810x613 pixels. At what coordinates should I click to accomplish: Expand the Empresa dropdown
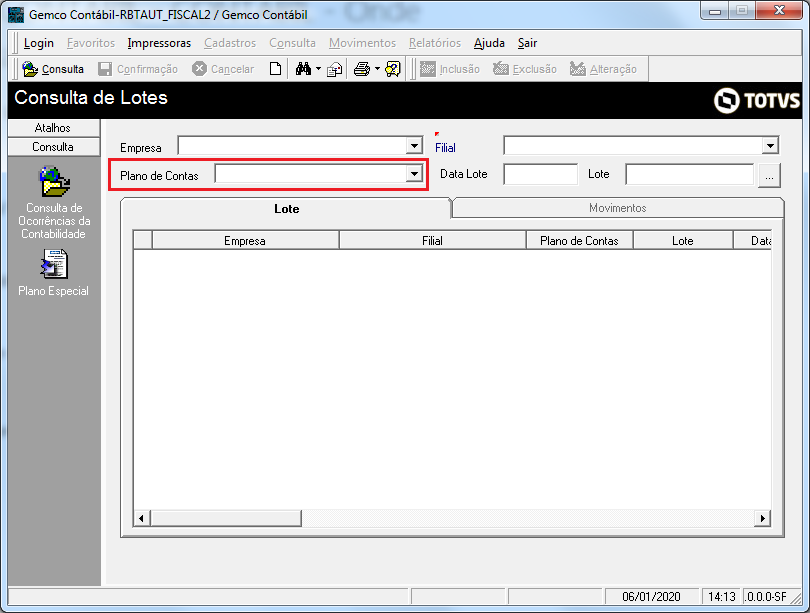coord(414,146)
